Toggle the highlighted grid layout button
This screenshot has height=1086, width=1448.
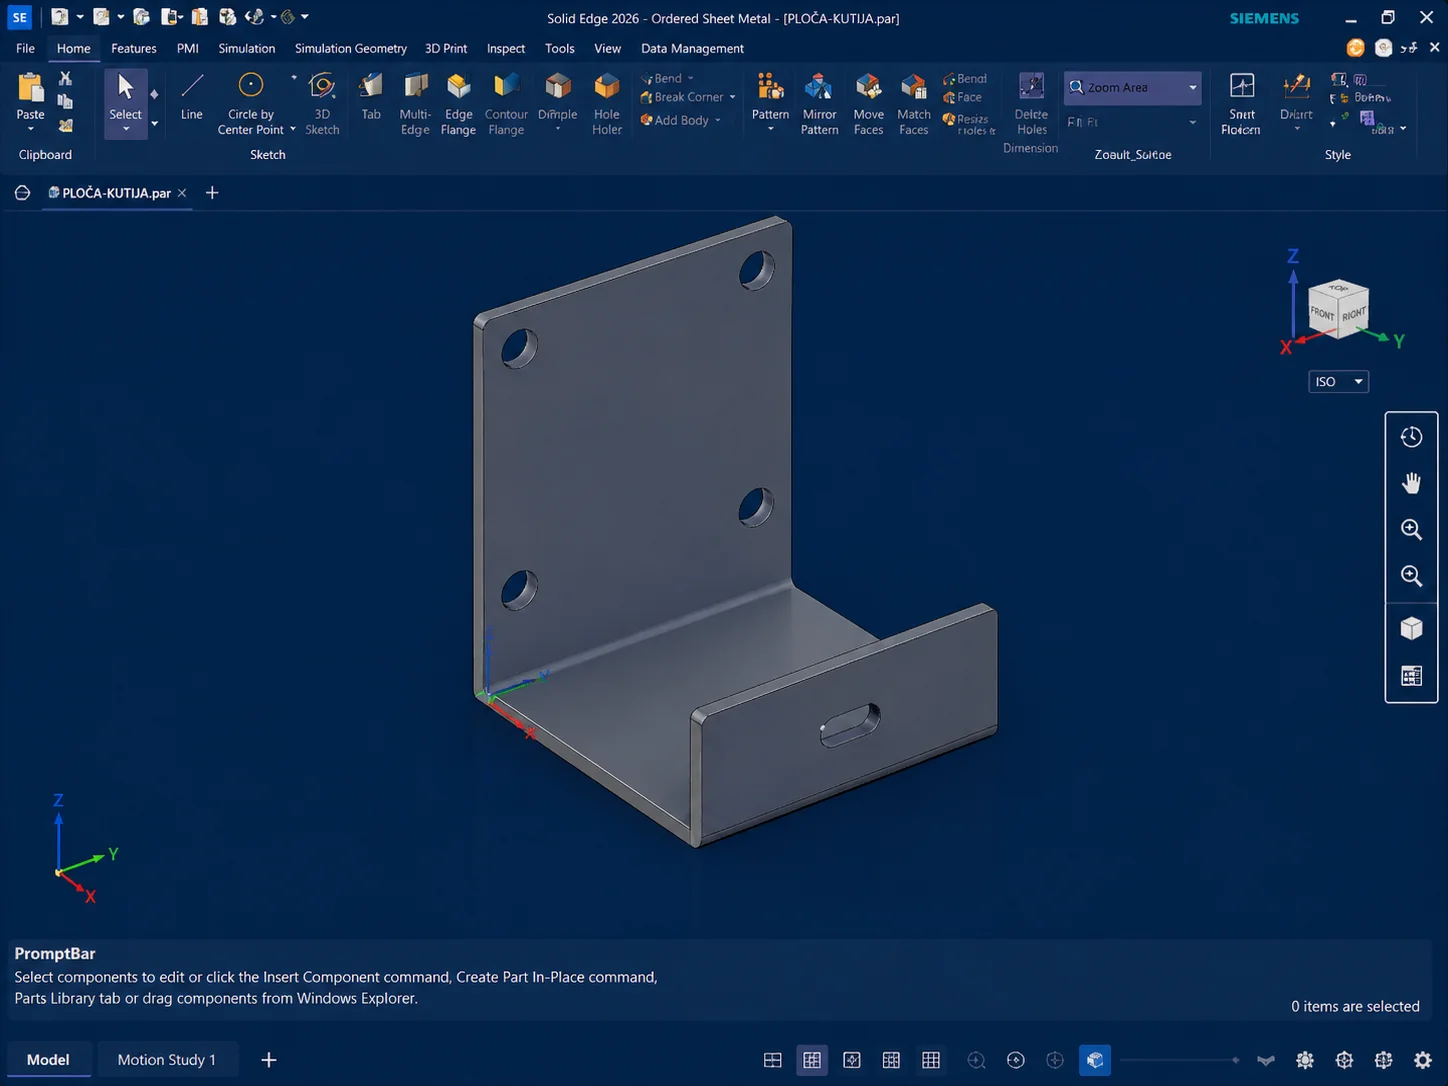tap(812, 1060)
